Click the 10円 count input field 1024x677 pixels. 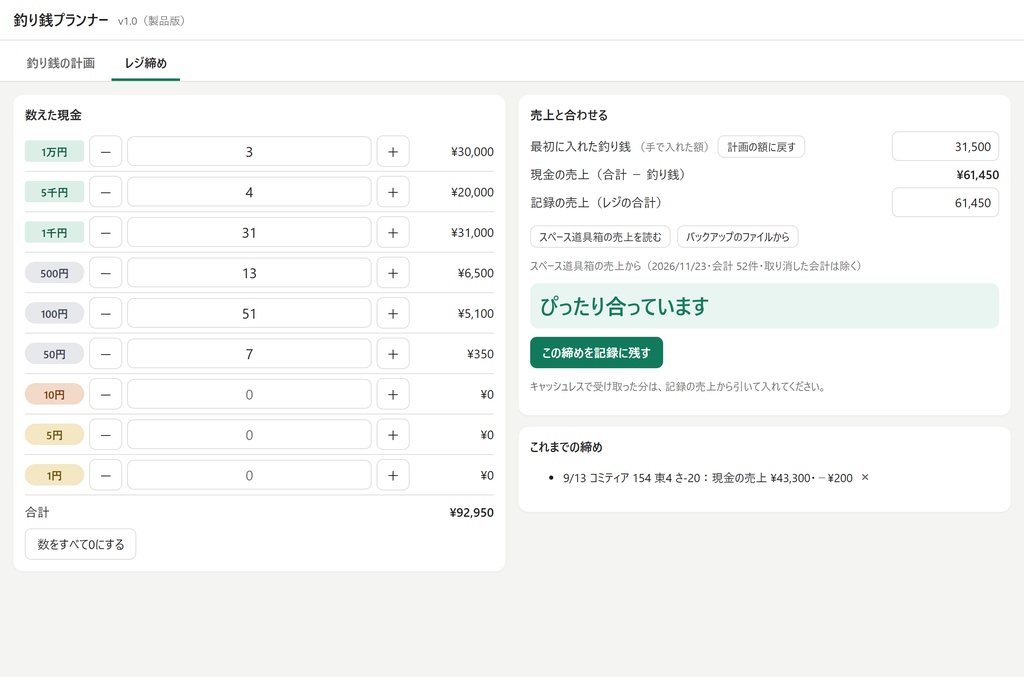249,394
